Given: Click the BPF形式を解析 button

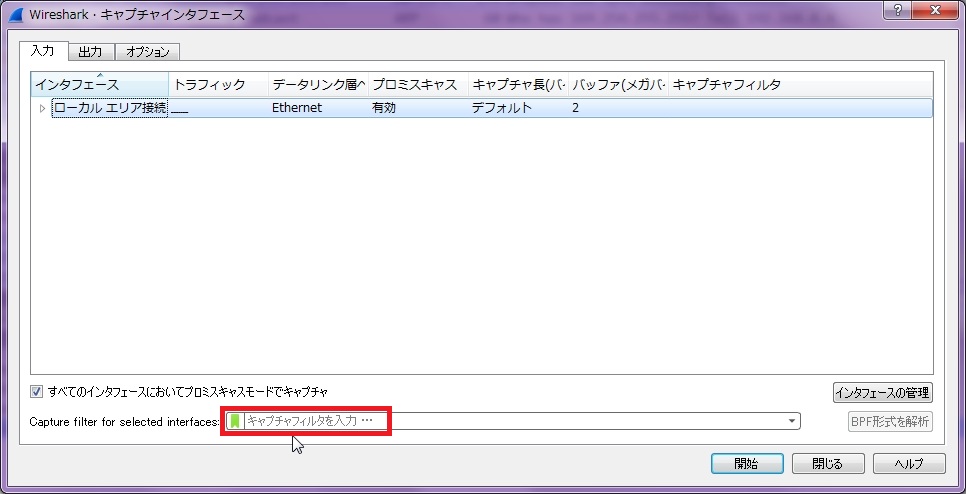Looking at the screenshot, I should point(890,422).
